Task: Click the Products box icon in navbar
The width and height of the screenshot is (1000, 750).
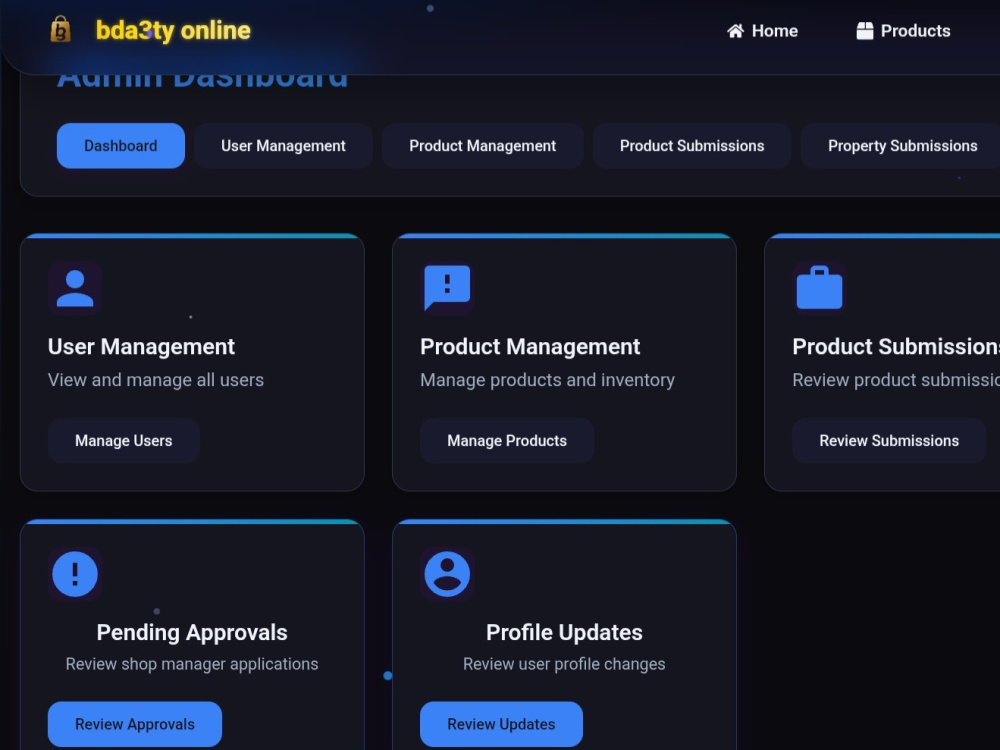Action: tap(864, 31)
